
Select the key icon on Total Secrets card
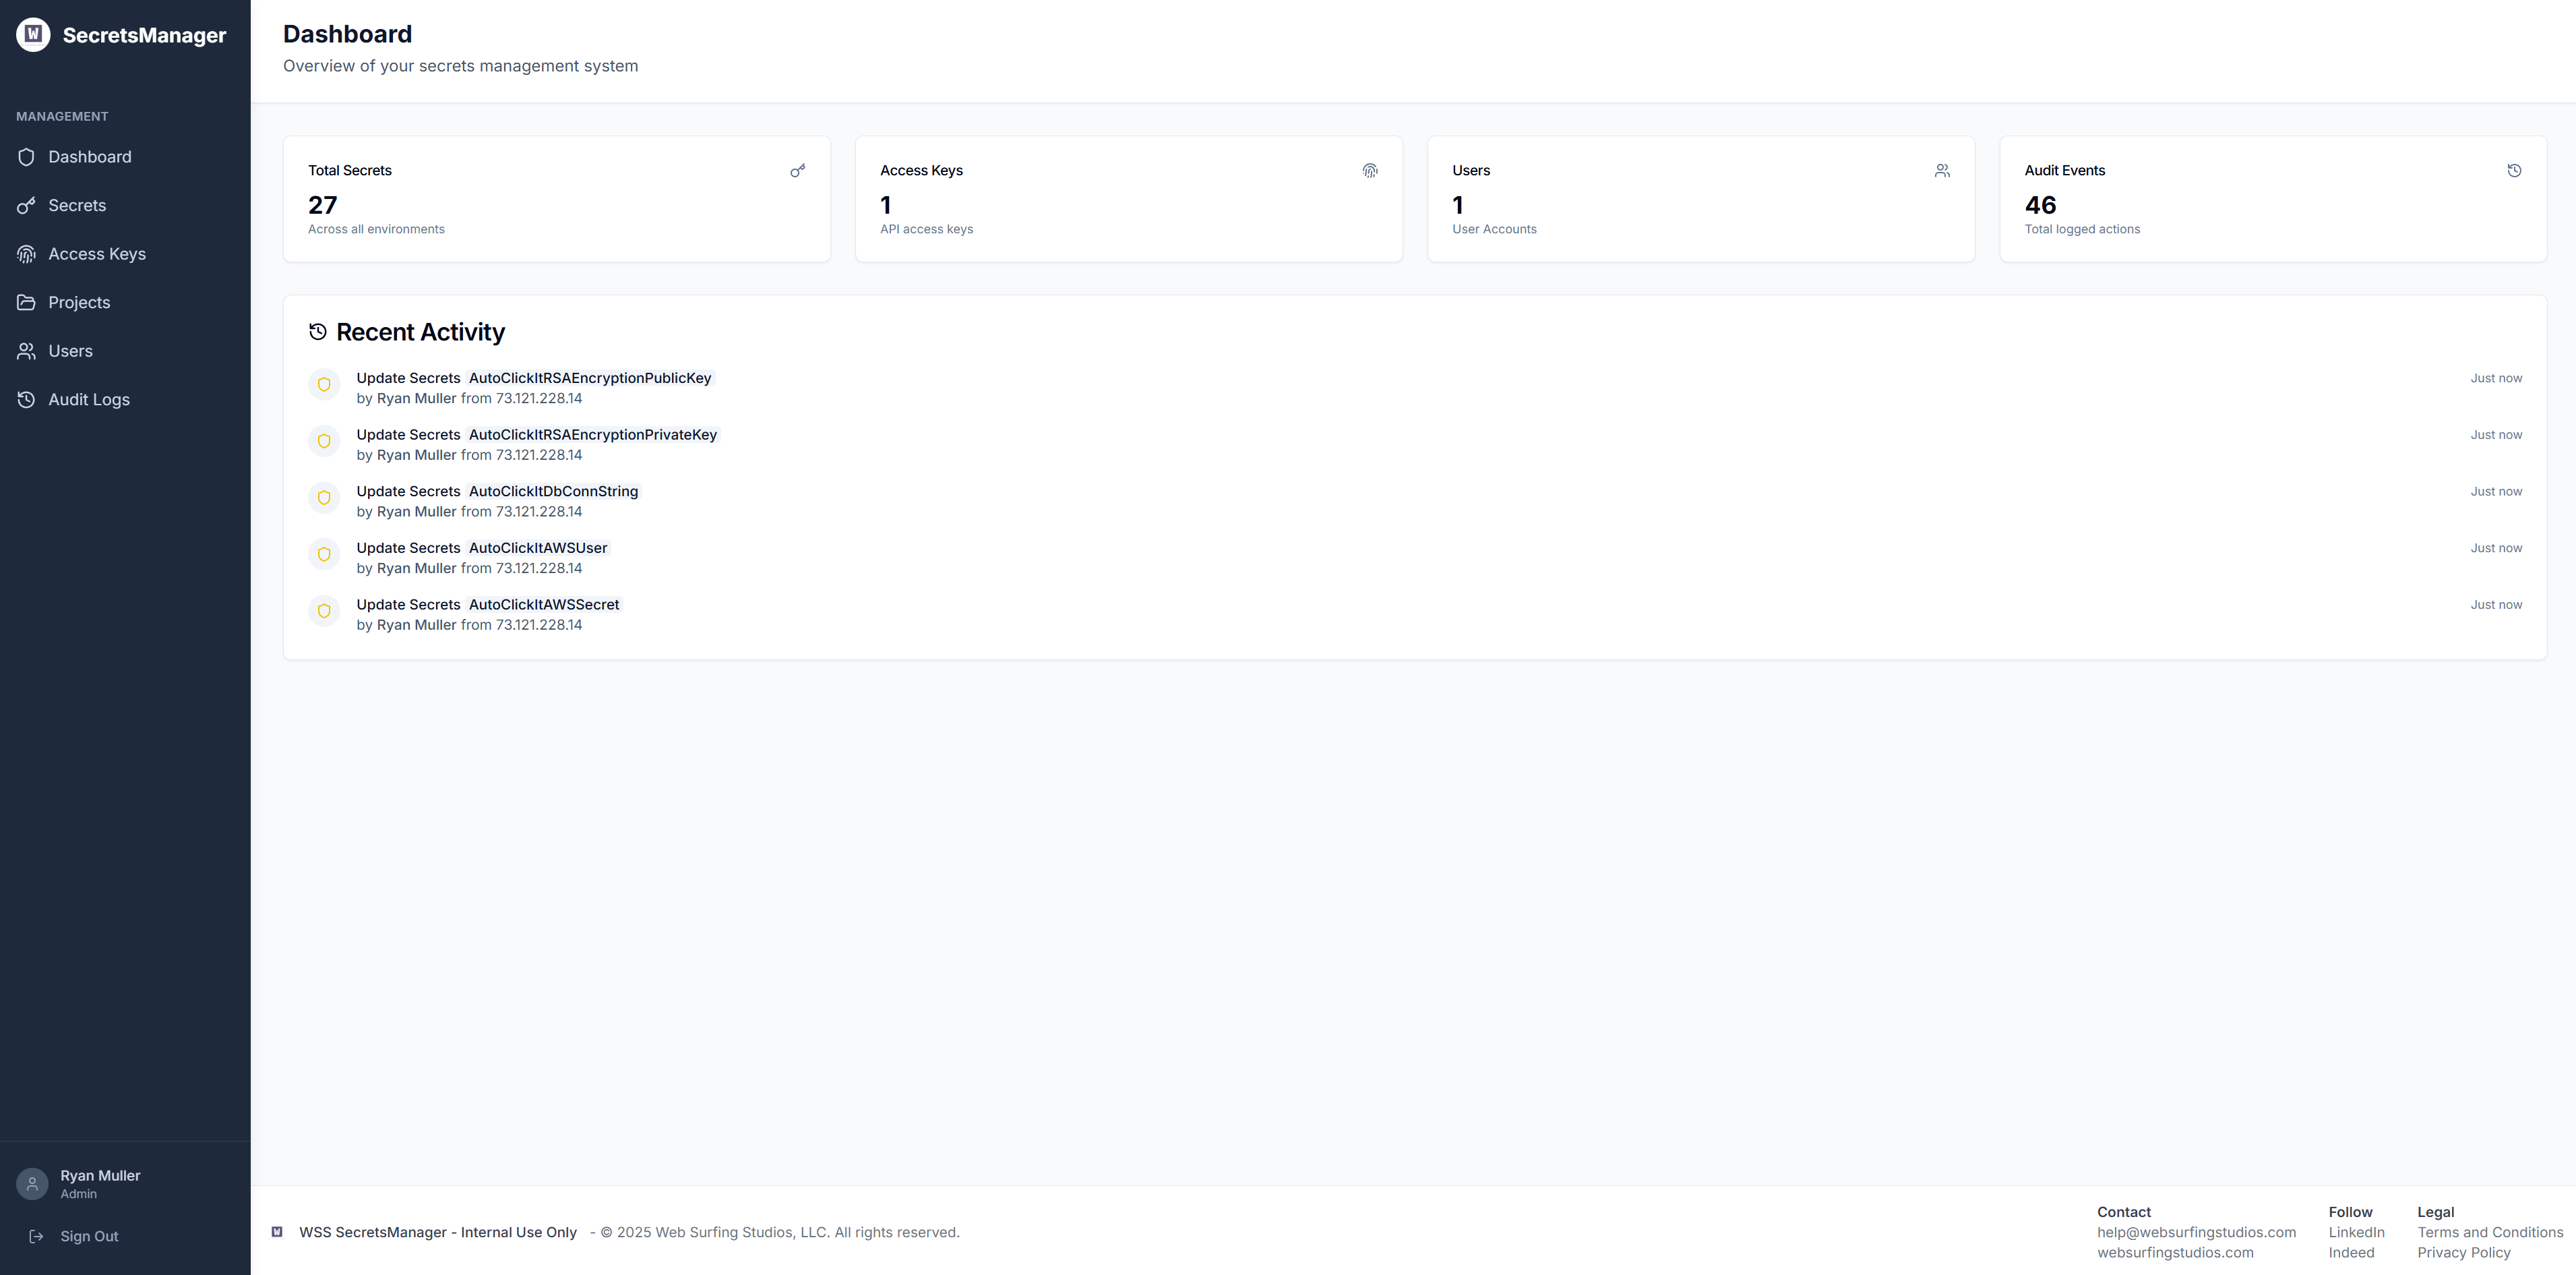click(x=797, y=171)
